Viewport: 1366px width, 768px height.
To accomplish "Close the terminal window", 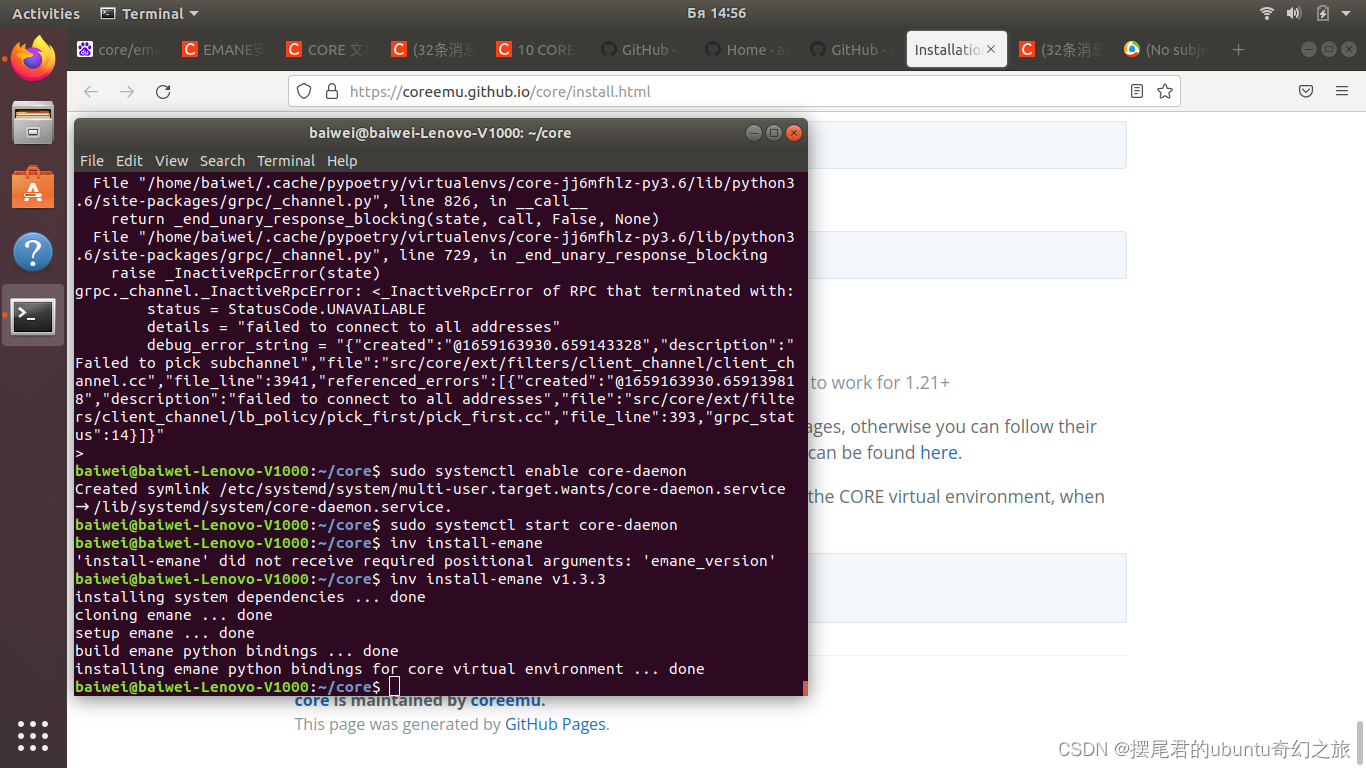I will click(x=794, y=133).
